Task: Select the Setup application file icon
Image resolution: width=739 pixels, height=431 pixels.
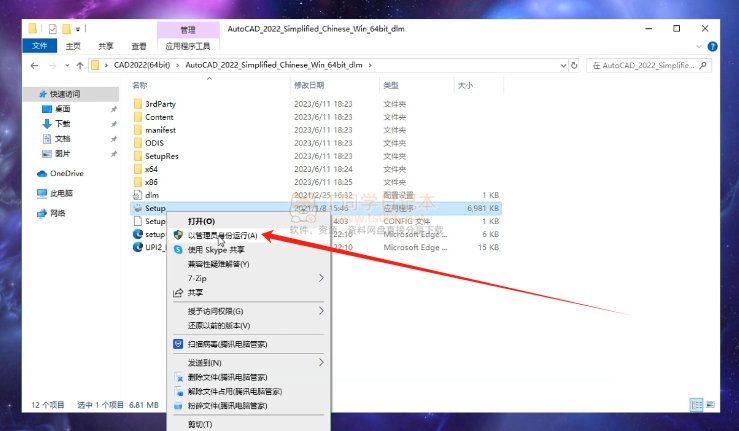Action: [x=138, y=208]
